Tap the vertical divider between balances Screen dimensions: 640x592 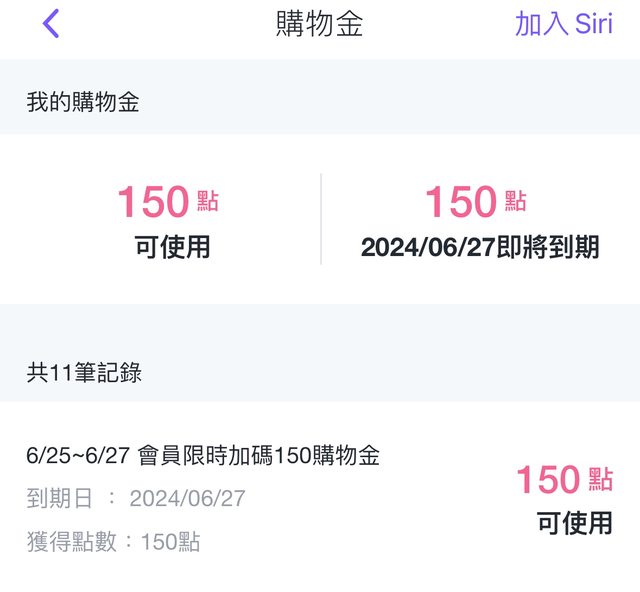[321, 219]
